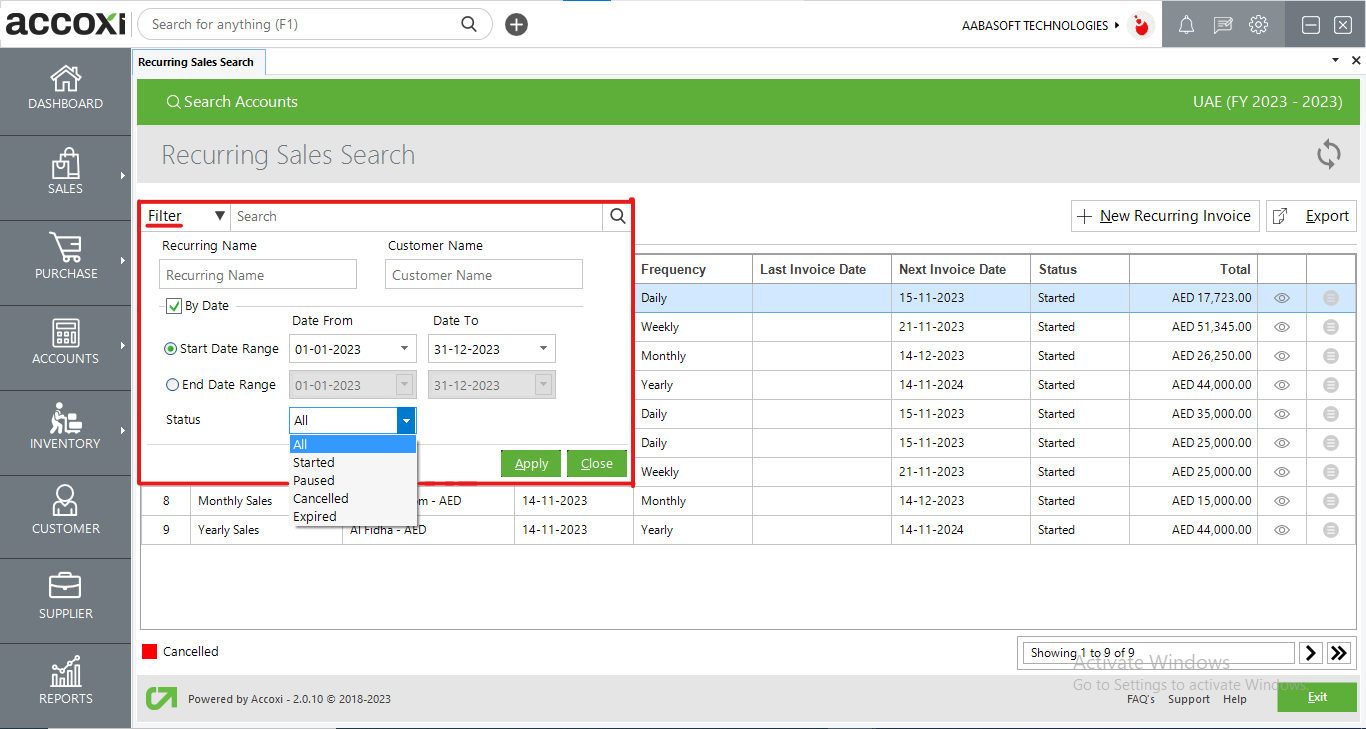
Task: Click the red Cancelled legend swatch
Action: 149,650
